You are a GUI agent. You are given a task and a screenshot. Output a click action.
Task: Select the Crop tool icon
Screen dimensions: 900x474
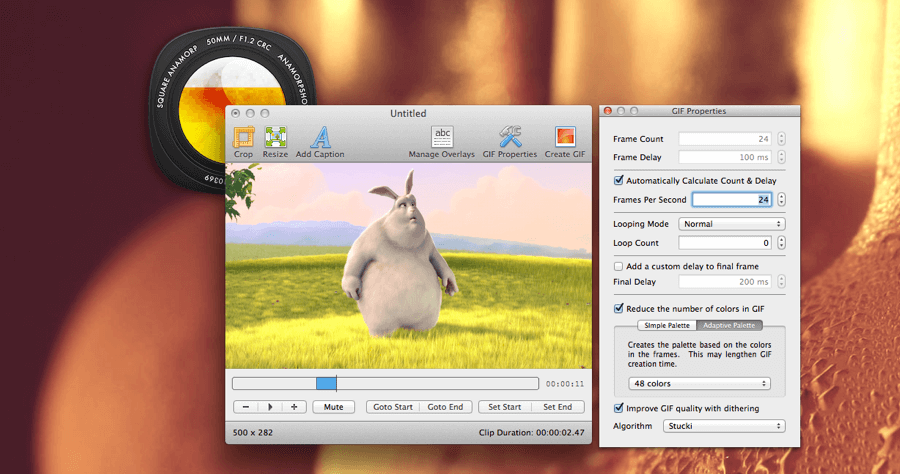243,138
